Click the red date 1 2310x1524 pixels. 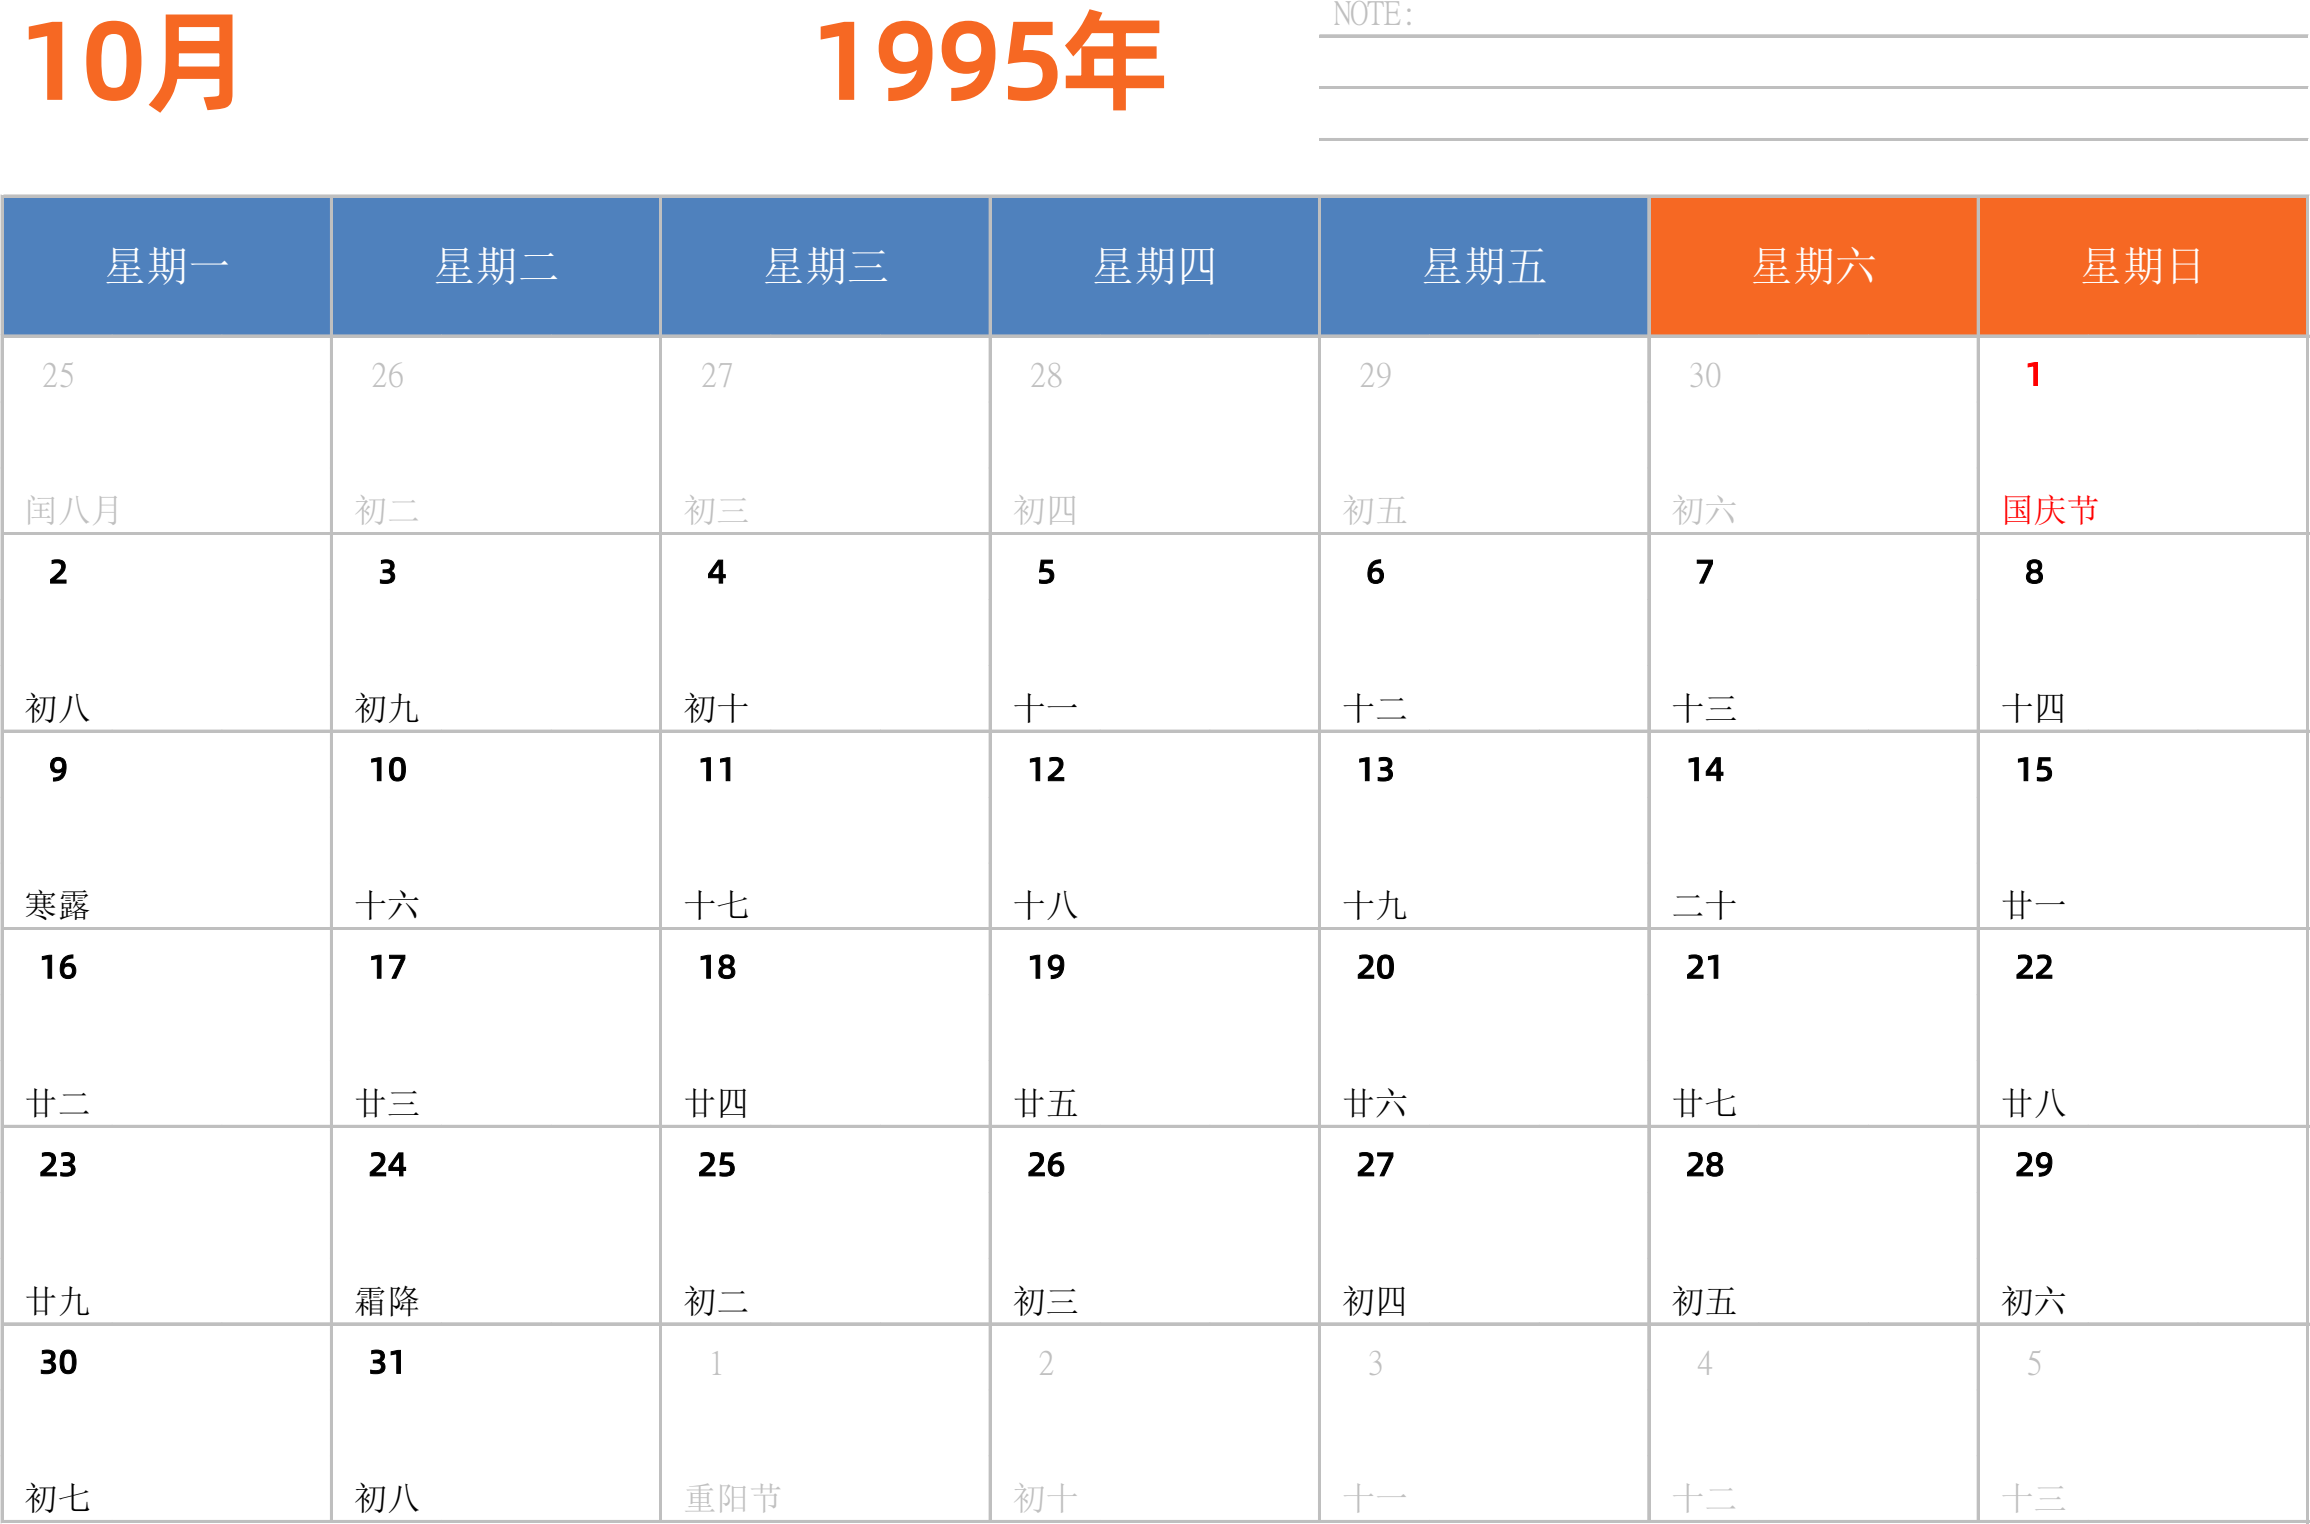2033,375
